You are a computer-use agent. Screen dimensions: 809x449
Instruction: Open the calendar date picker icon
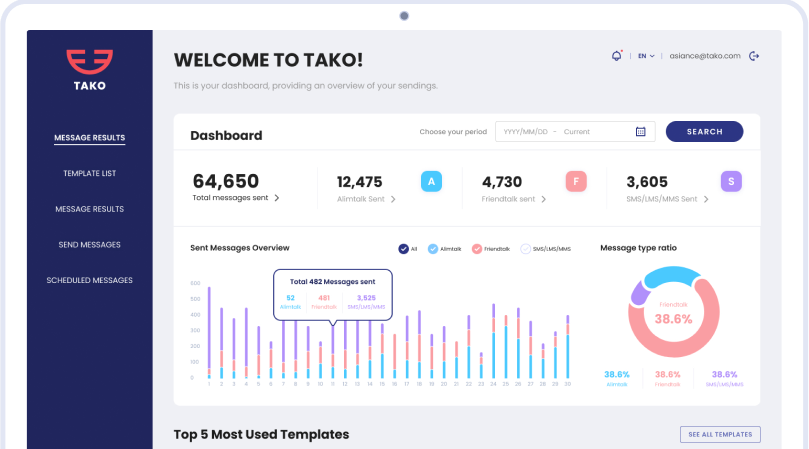pyautogui.click(x=641, y=131)
